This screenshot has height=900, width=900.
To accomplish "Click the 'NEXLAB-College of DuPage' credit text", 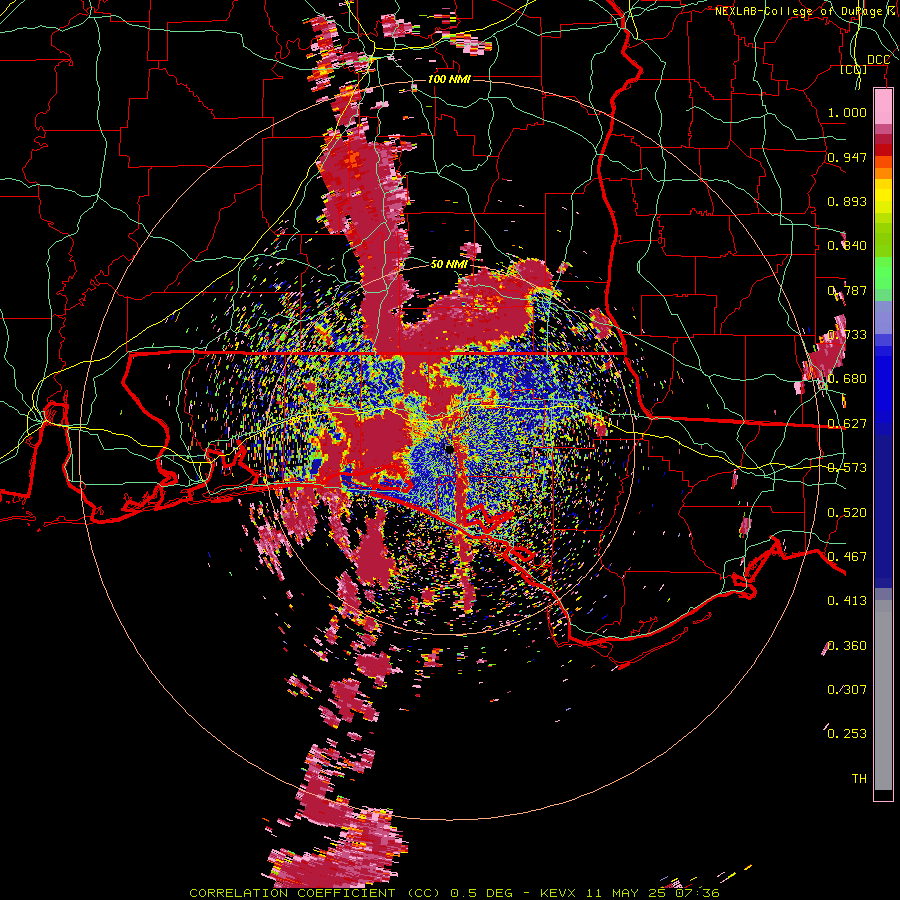I will point(799,11).
